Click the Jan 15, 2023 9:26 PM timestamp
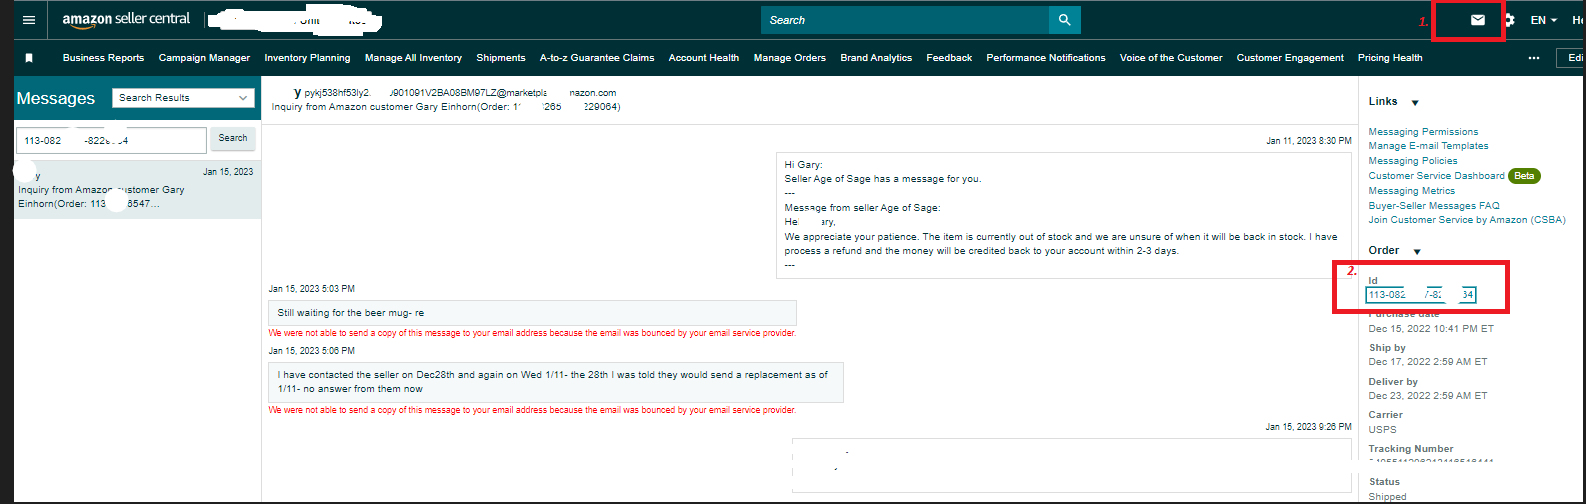The height and width of the screenshot is (504, 1586). coord(1308,427)
